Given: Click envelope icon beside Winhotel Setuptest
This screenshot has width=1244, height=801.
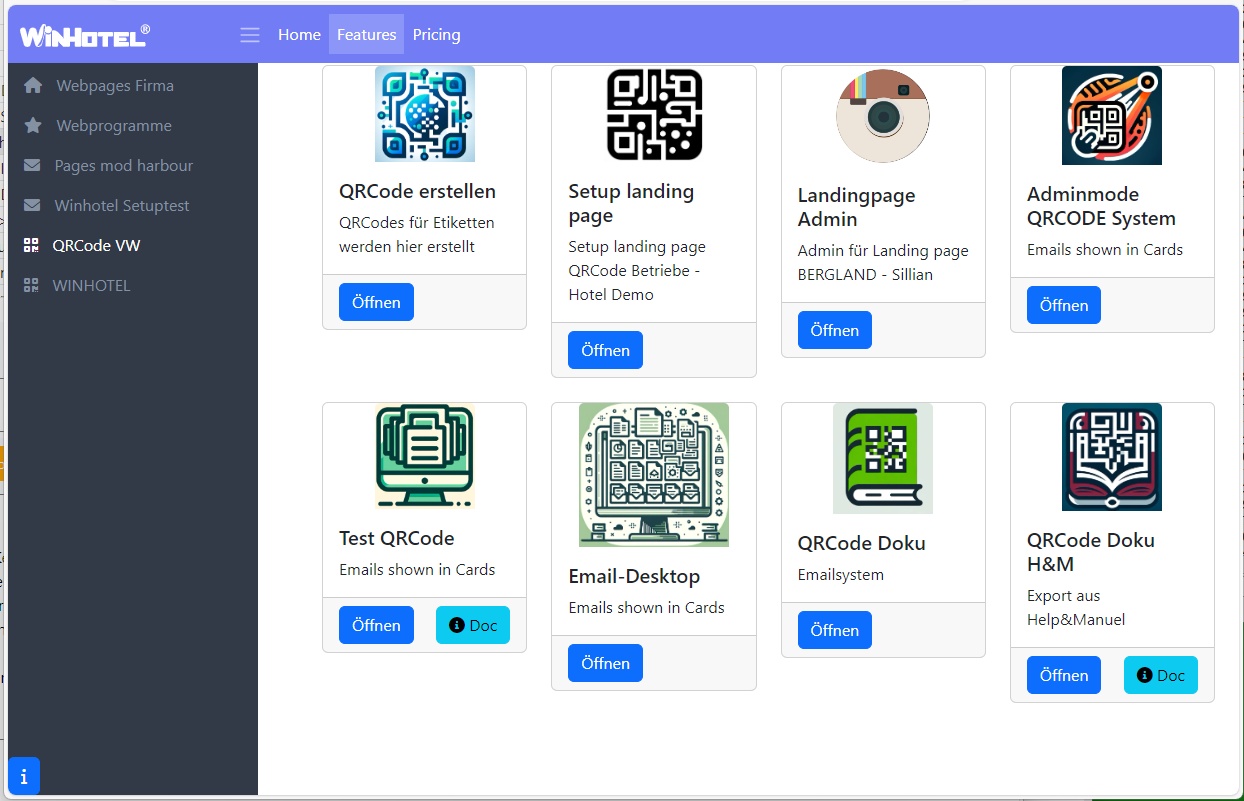Looking at the screenshot, I should click(x=32, y=206).
